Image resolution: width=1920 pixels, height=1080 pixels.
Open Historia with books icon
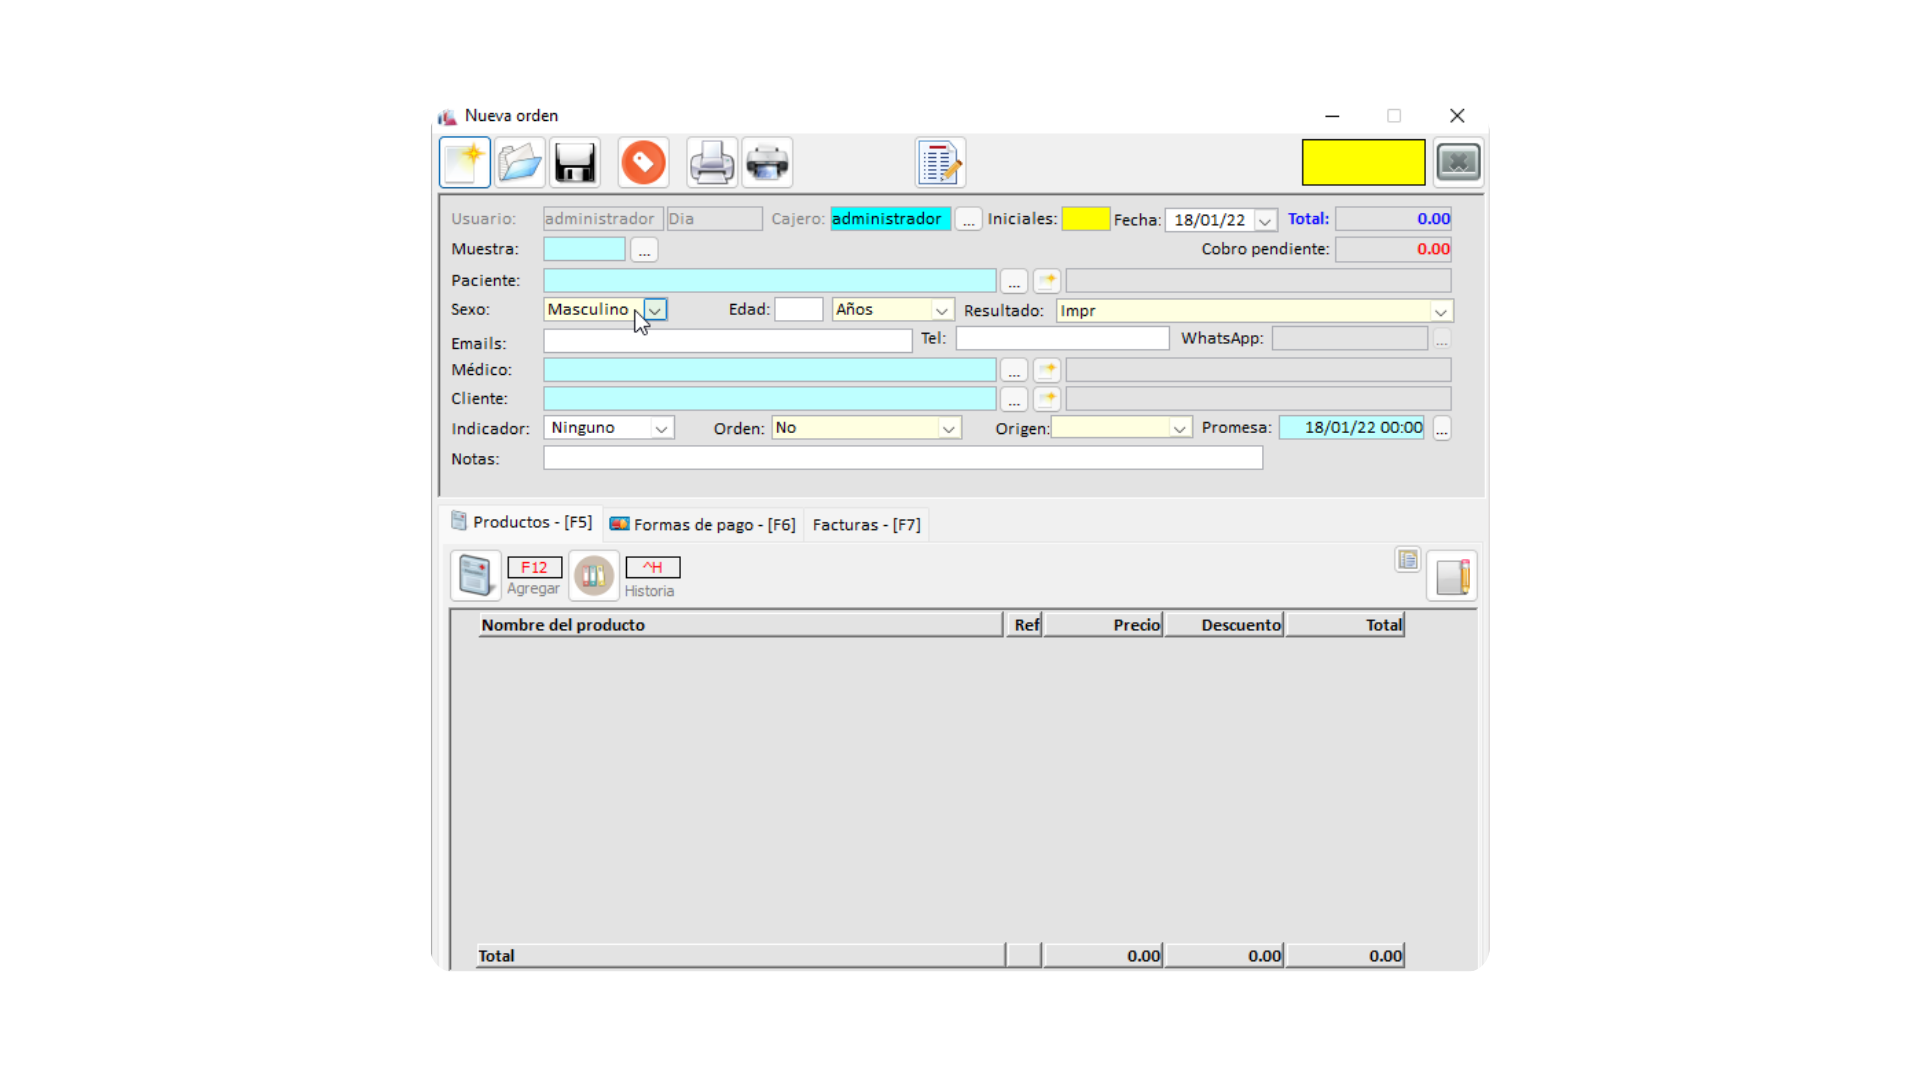coord(594,575)
